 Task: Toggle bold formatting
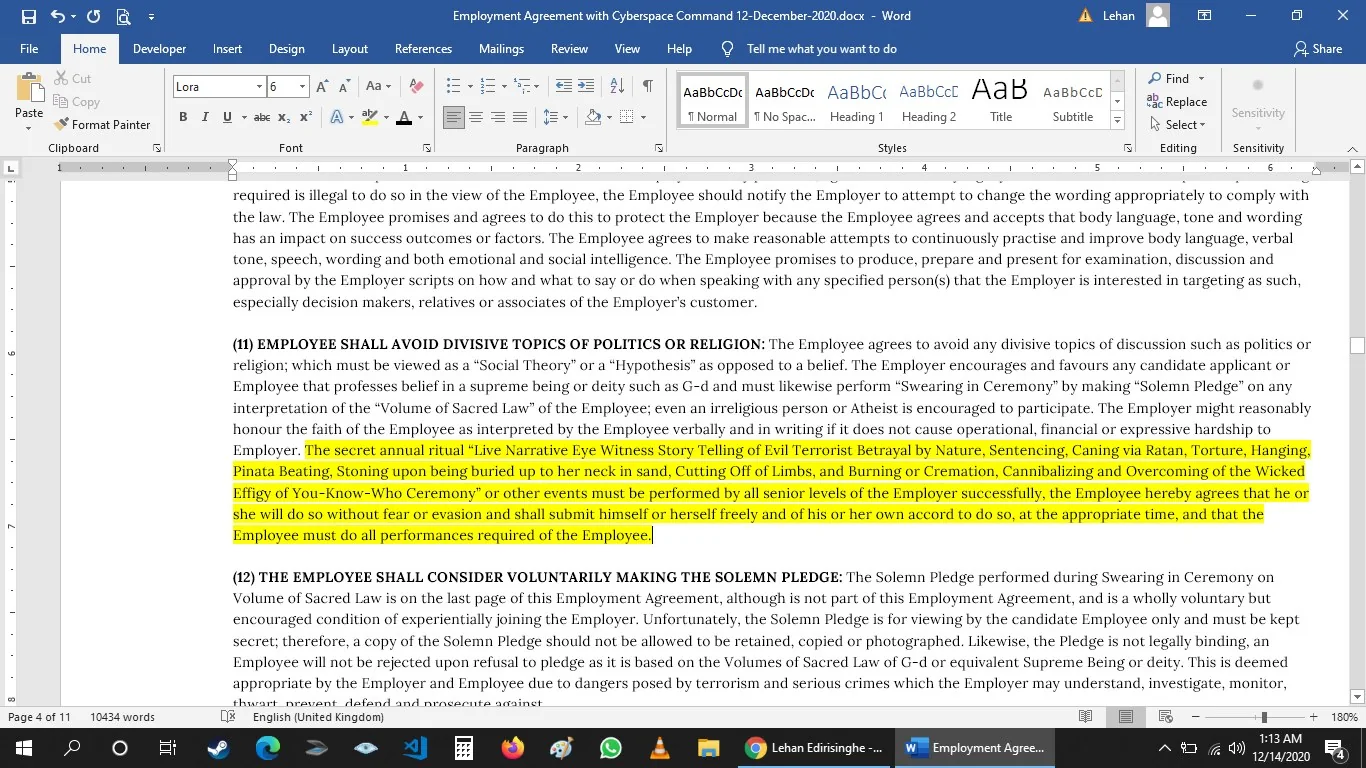point(183,118)
